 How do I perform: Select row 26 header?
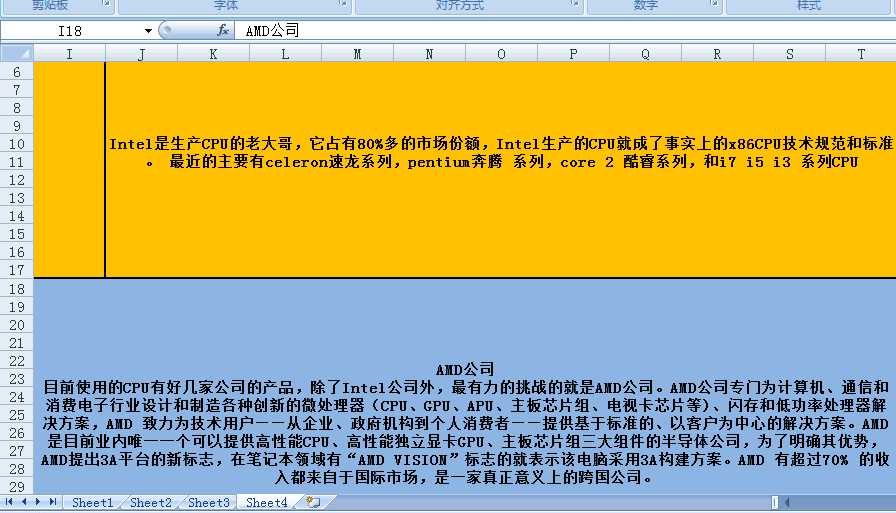point(17,432)
